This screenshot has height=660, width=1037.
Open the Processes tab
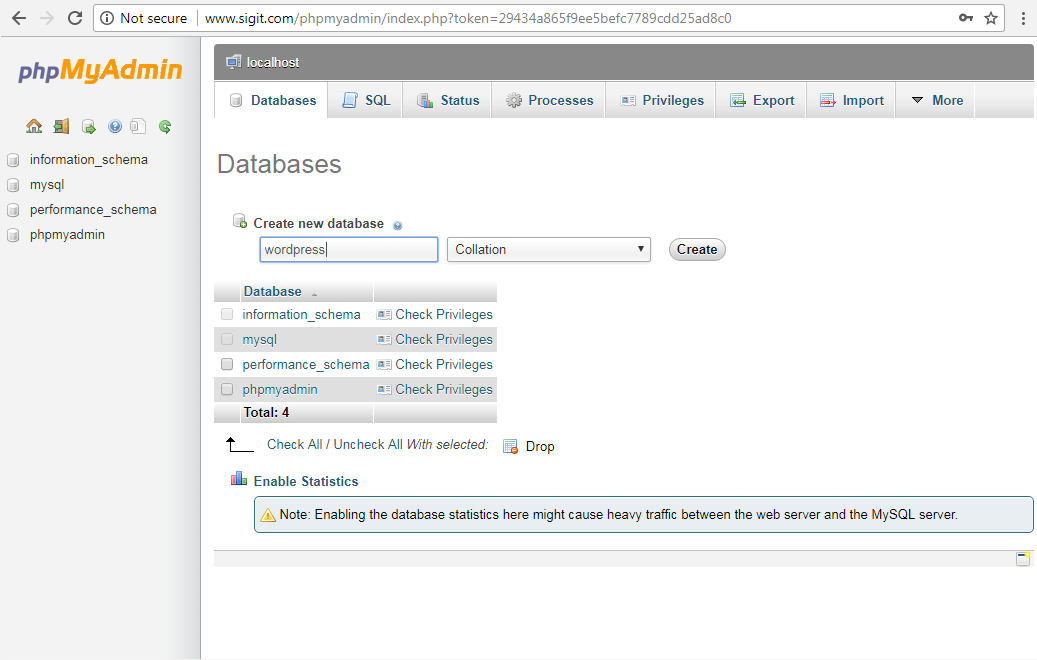[549, 101]
